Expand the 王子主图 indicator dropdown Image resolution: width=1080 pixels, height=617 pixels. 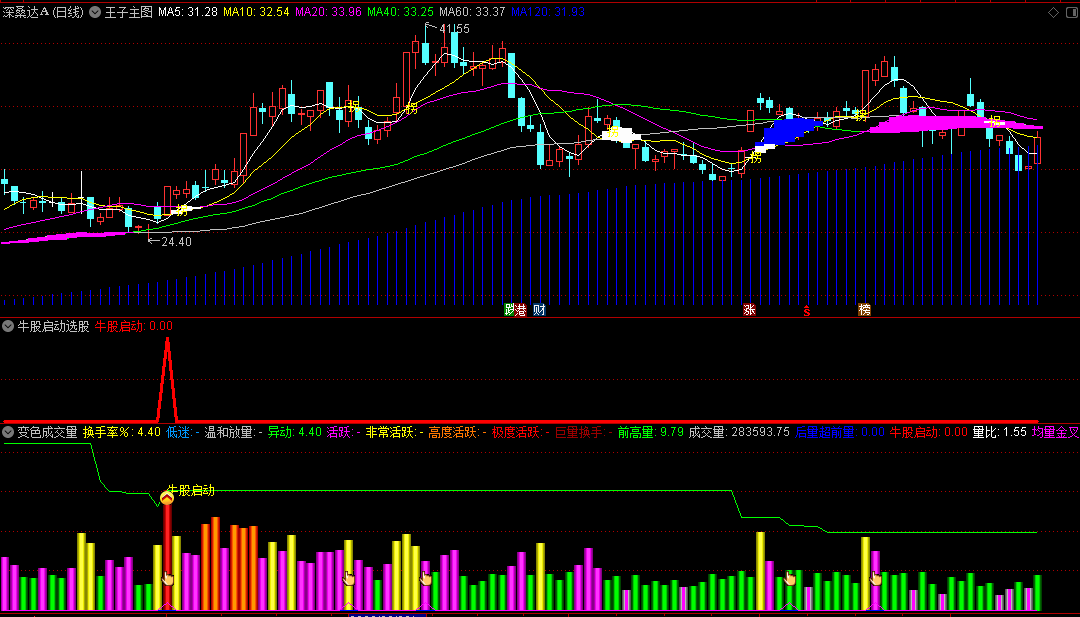[95, 12]
